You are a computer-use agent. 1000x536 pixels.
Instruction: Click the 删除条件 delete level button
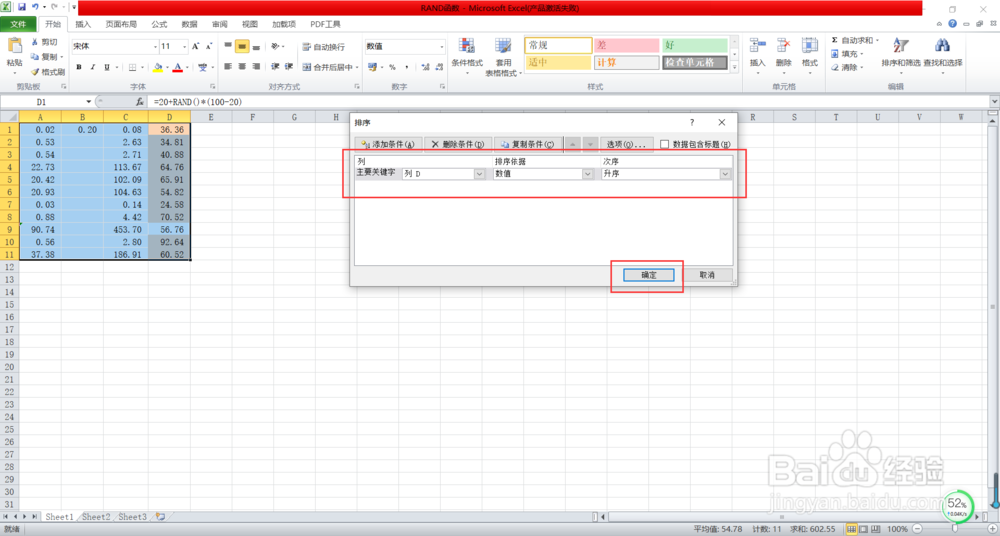[458, 145]
